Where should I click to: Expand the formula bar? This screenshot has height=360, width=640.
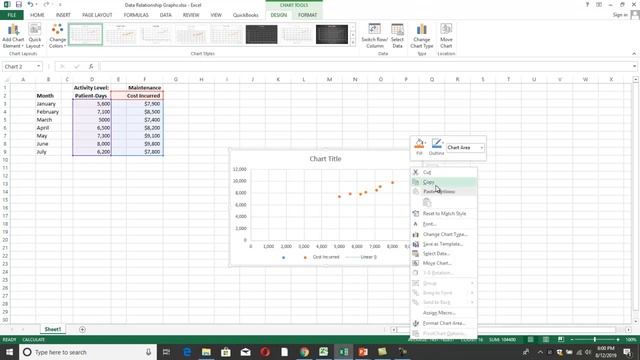tap(634, 67)
